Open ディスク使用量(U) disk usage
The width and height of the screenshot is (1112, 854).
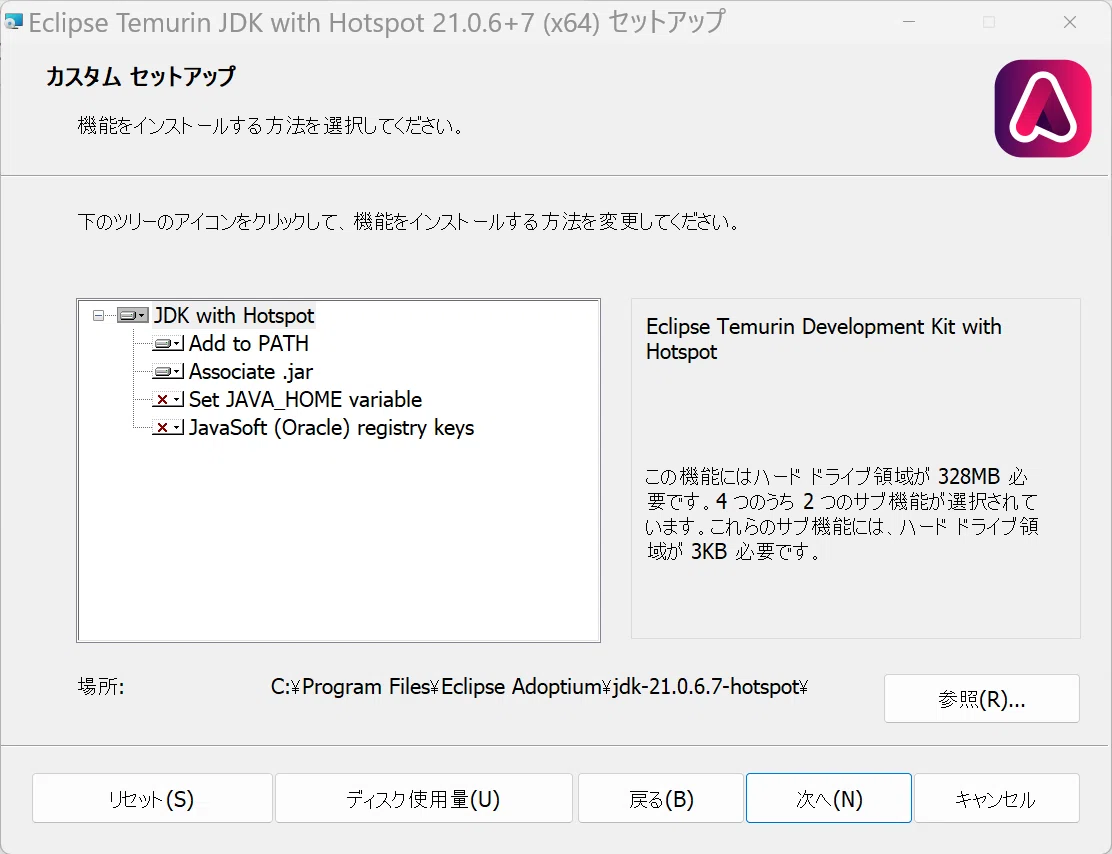423,799
